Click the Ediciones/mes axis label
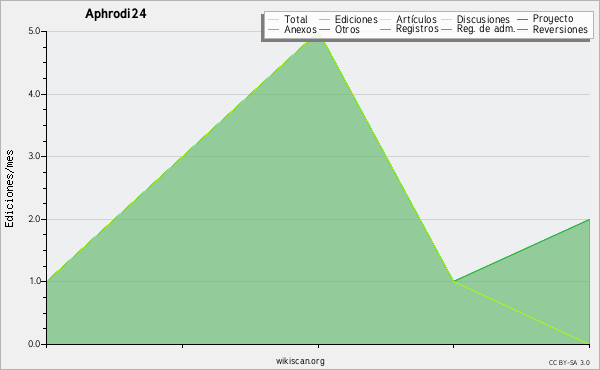Screen dimensions: 600x370 tap(9, 189)
